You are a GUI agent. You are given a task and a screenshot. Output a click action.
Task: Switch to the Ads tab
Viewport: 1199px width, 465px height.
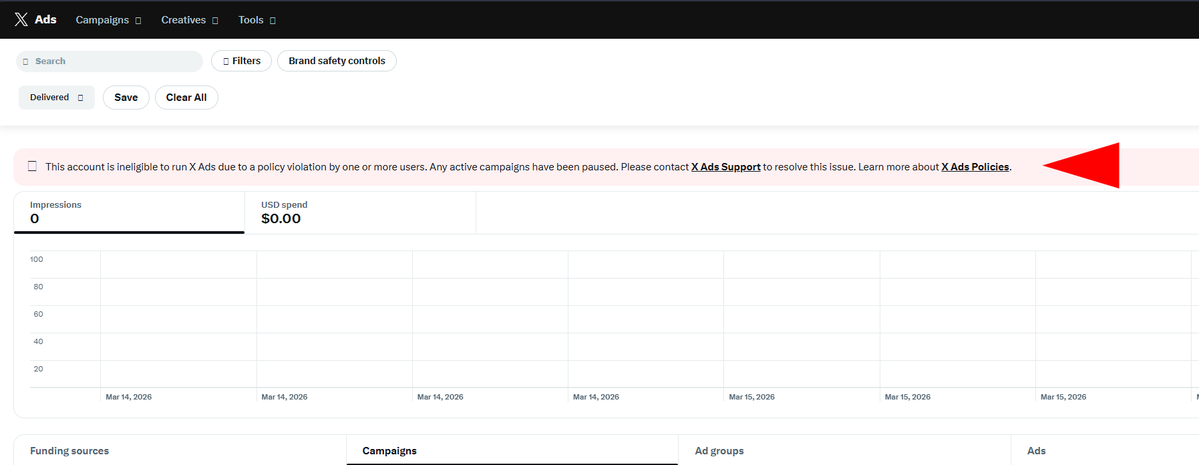point(1104,450)
